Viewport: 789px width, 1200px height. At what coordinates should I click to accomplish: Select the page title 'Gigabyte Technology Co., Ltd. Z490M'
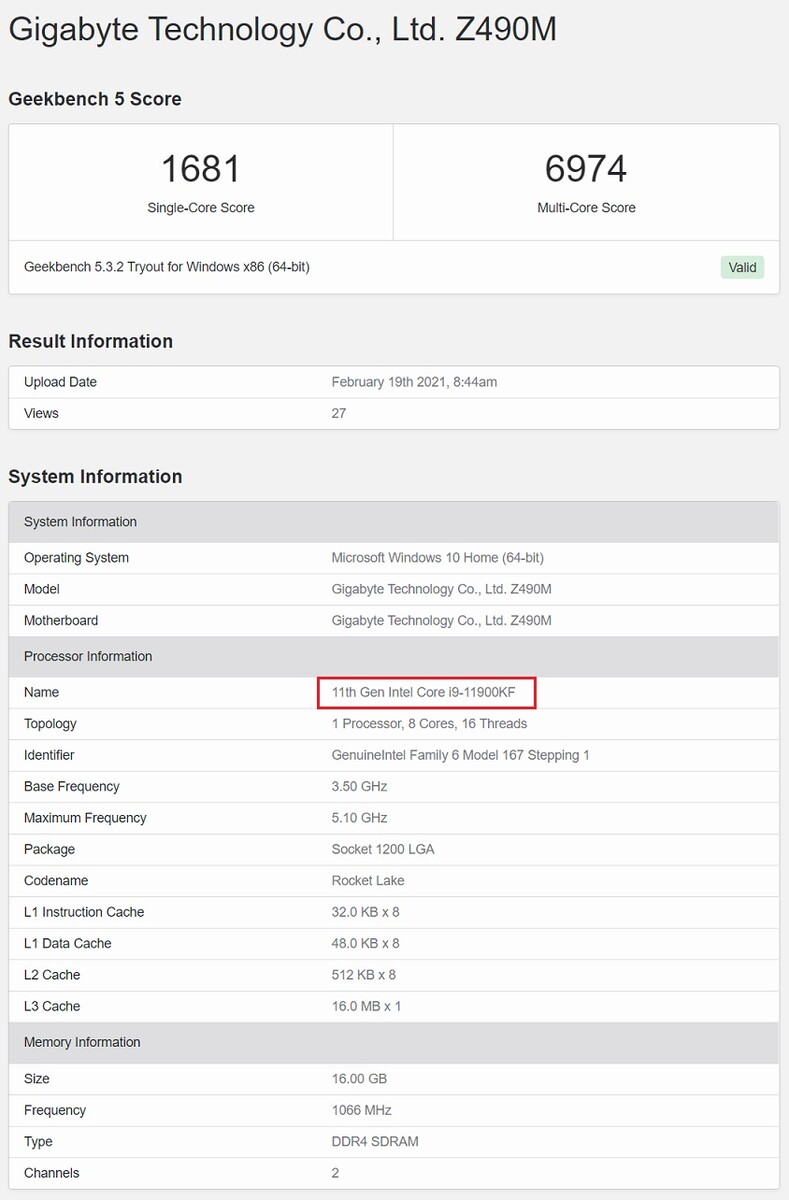(282, 29)
